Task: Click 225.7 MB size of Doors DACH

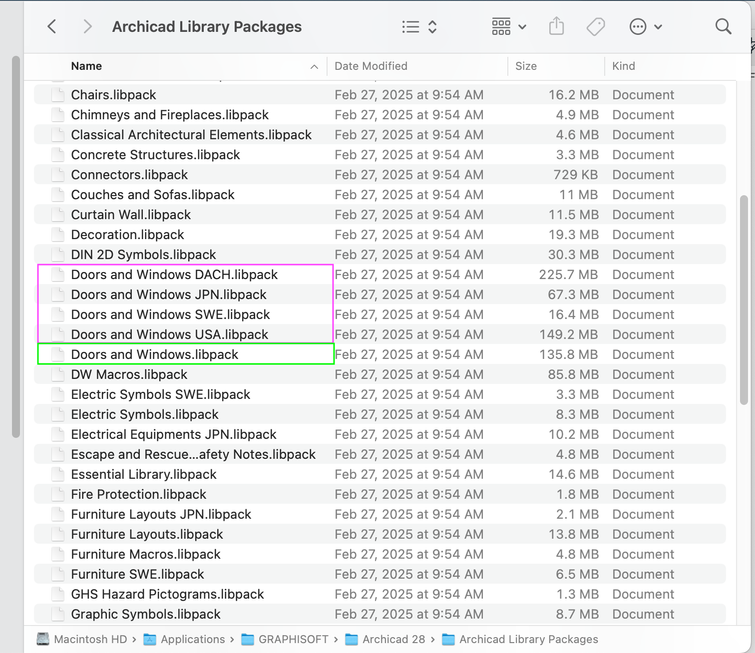Action: pos(568,274)
